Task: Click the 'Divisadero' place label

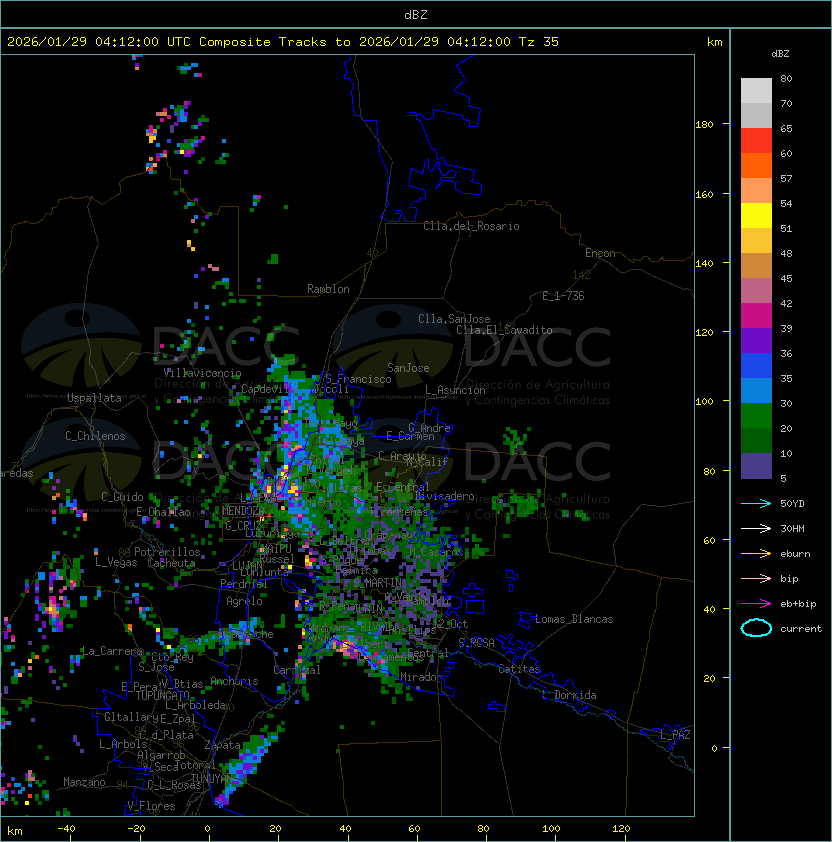Action: pyautogui.click(x=444, y=496)
